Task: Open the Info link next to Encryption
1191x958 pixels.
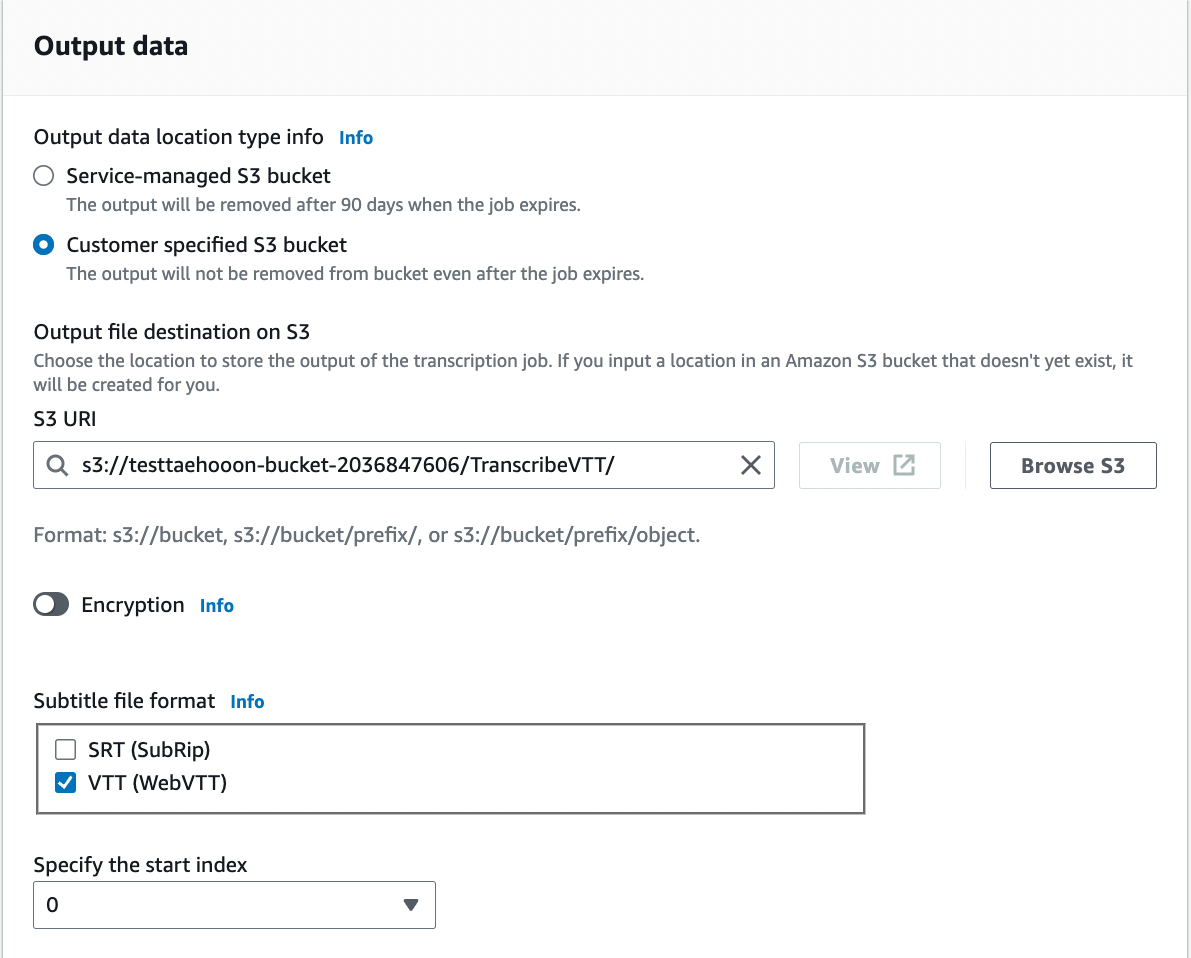Action: 217,605
